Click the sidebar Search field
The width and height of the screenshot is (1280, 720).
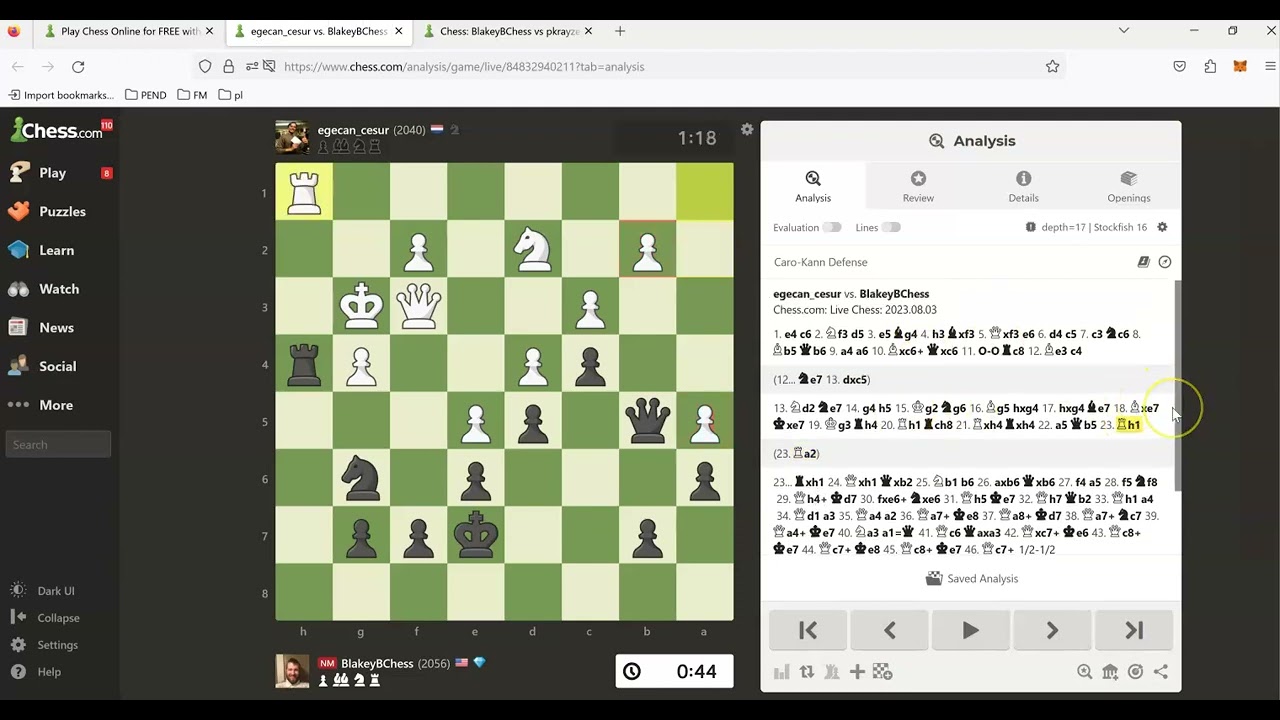pyautogui.click(x=58, y=444)
